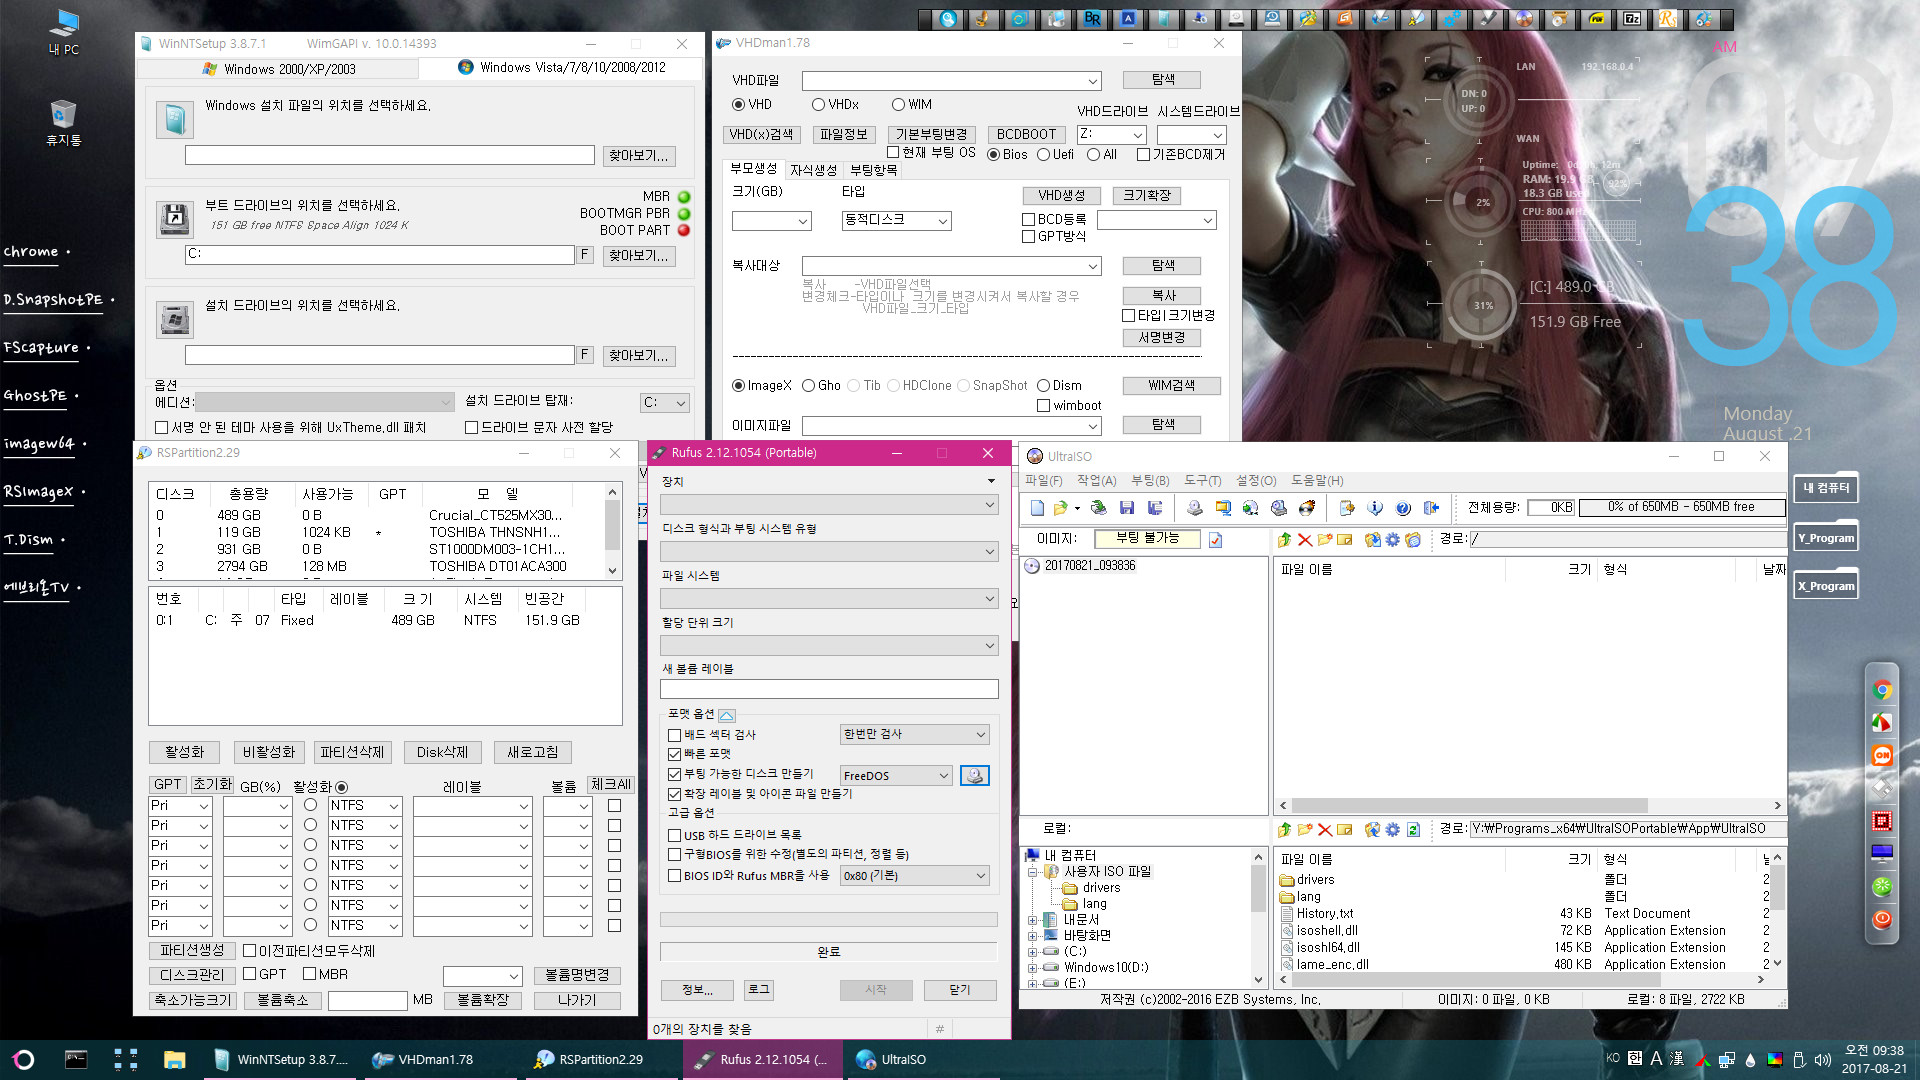This screenshot has width=1920, height=1080.
Task: Open the 휴지통 recycle bin desktop icon
Action: pos(64,122)
